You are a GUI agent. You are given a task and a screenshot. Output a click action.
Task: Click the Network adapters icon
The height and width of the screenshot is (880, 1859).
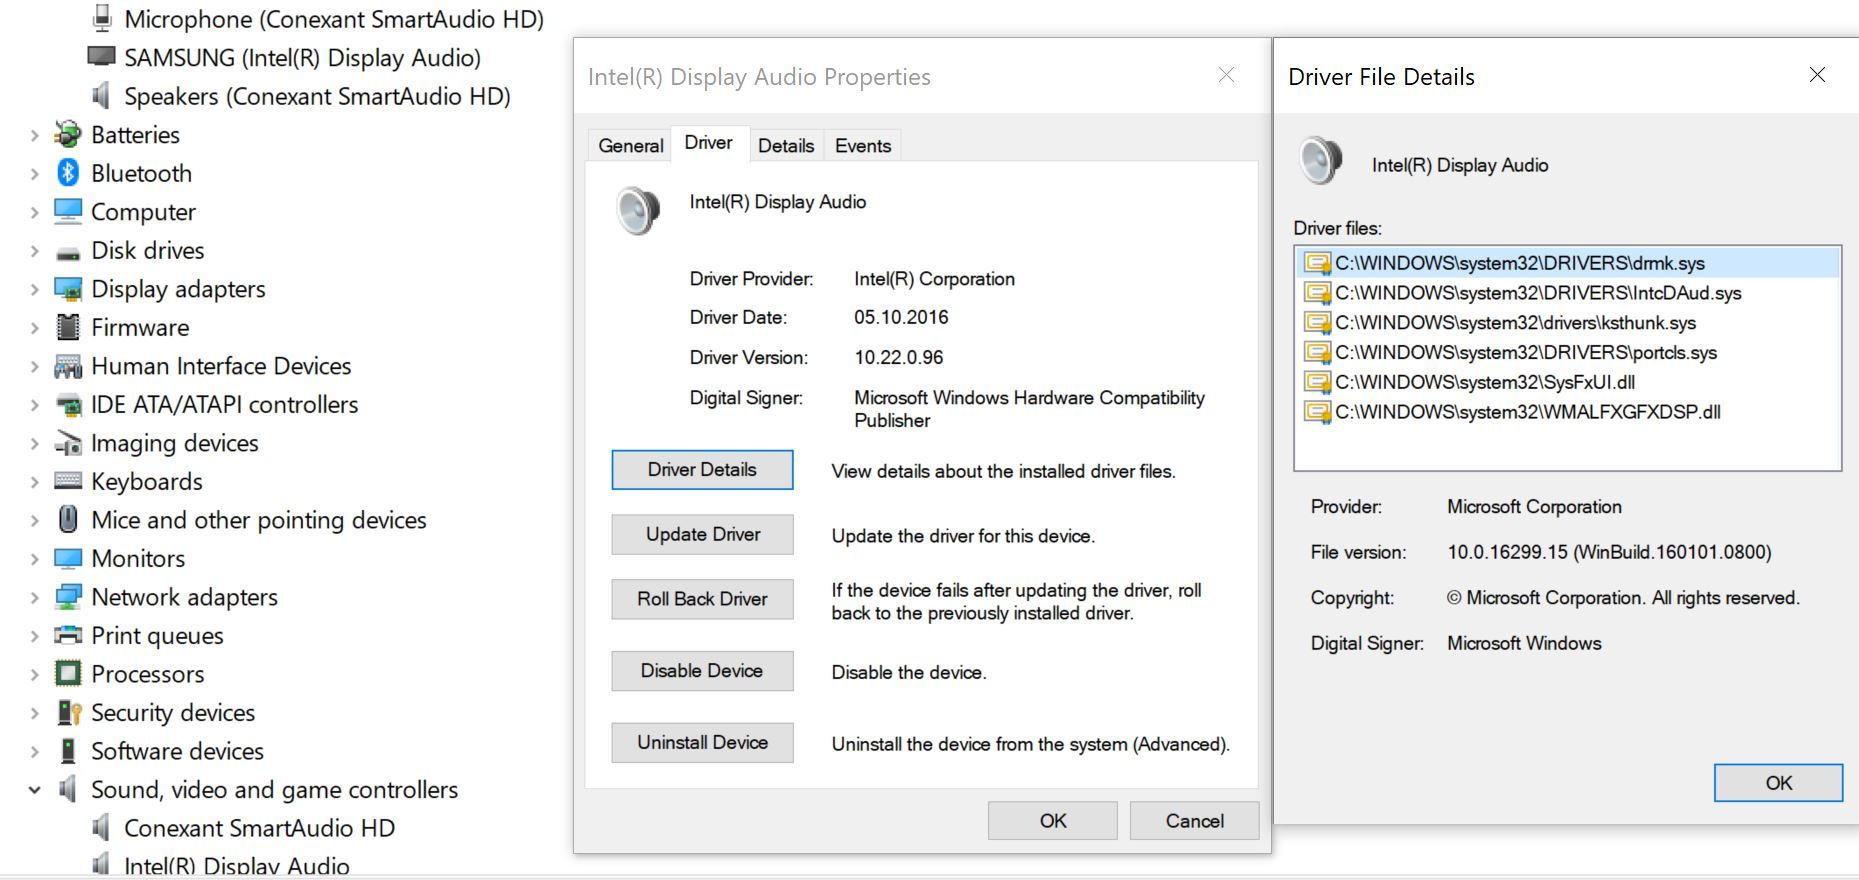pyautogui.click(x=68, y=597)
